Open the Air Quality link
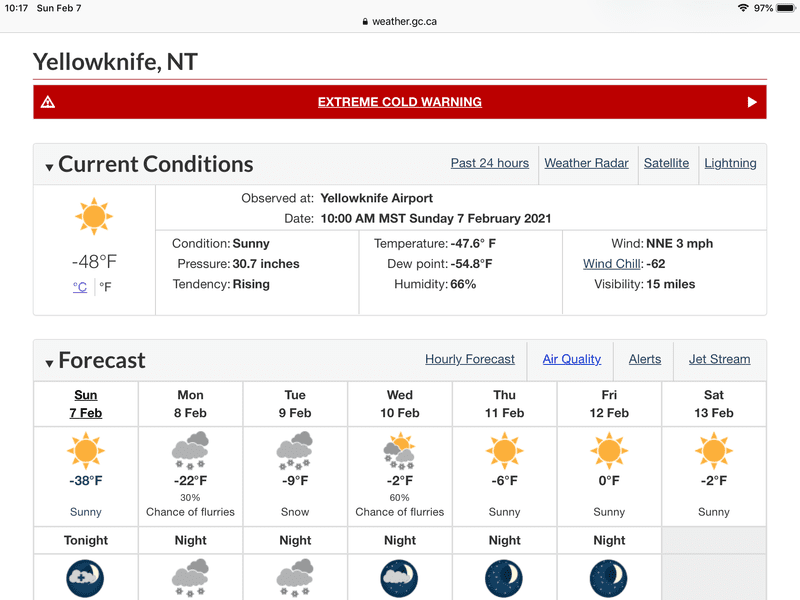 [571, 359]
